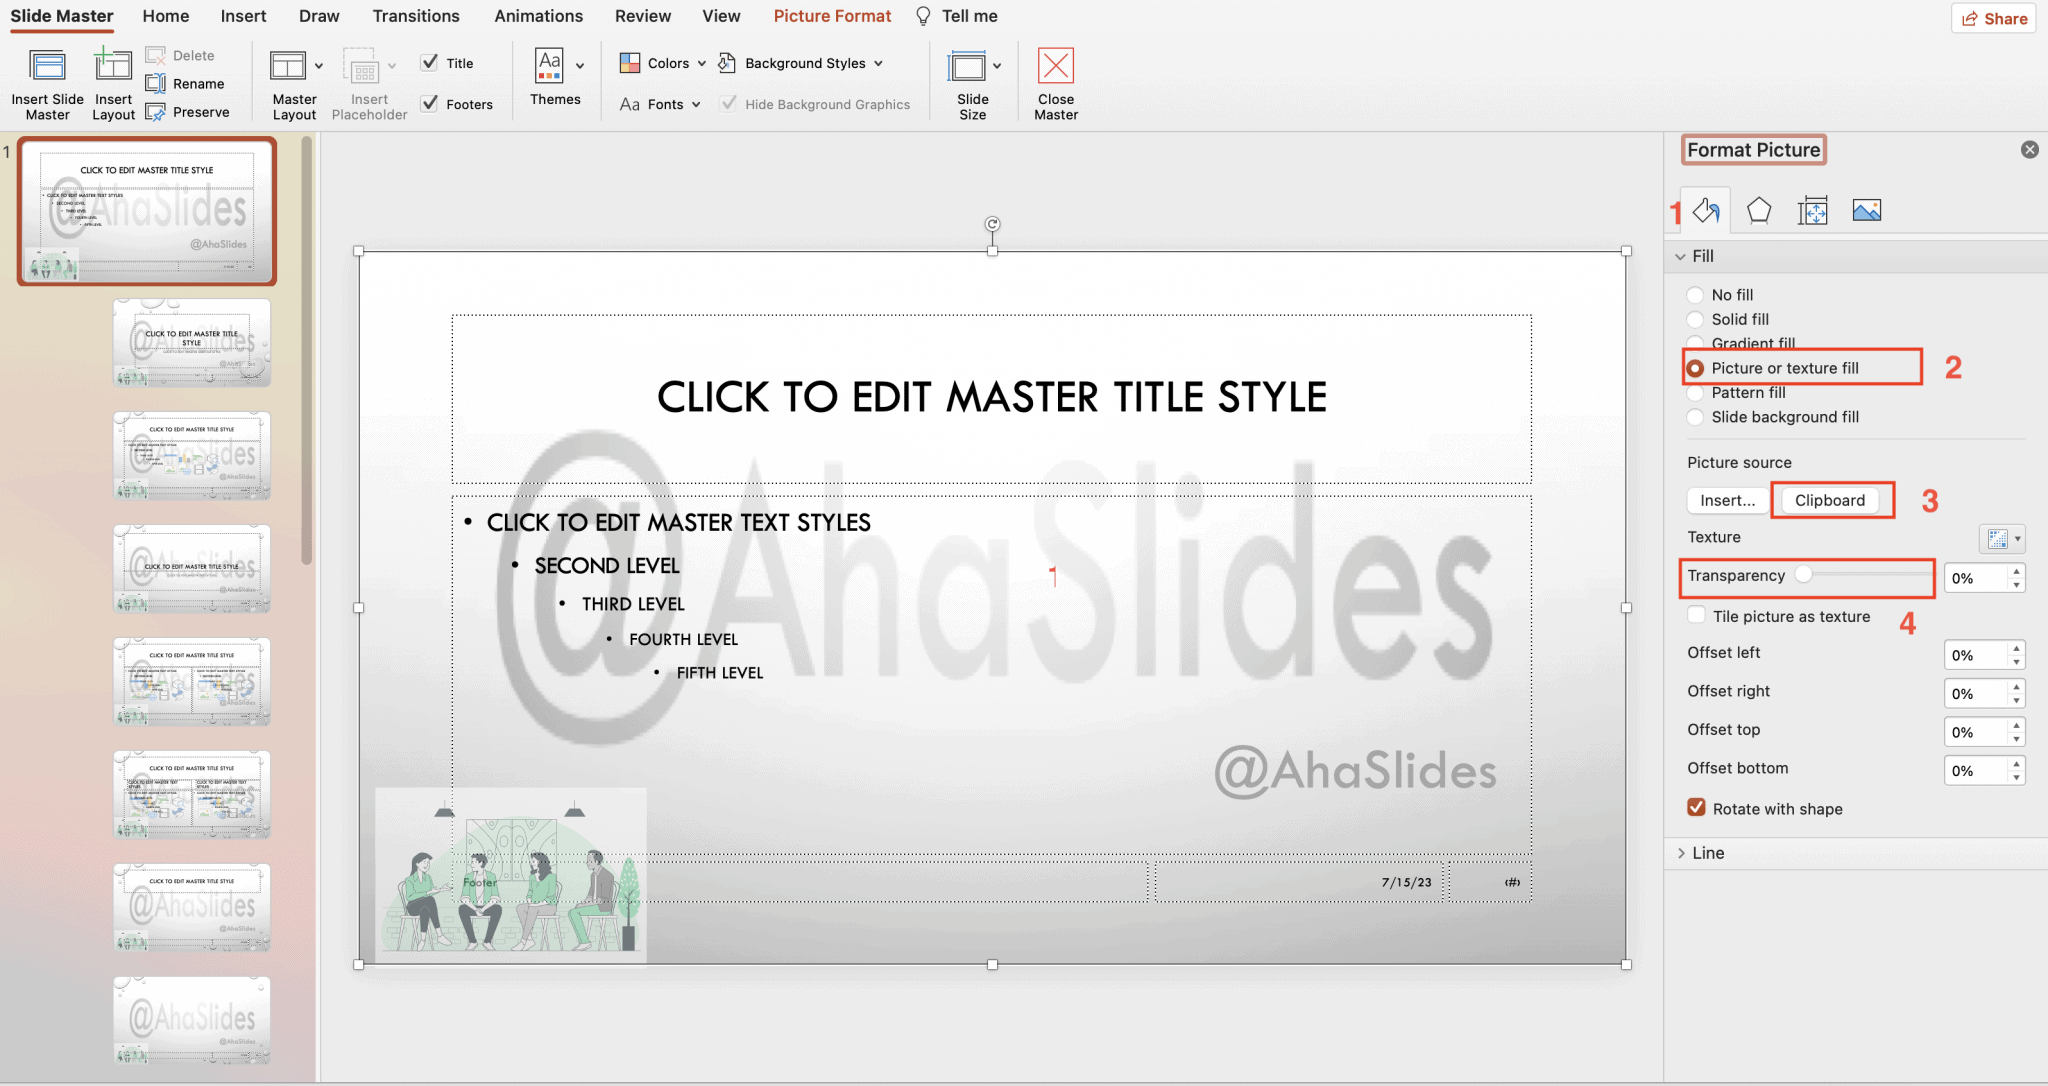The width and height of the screenshot is (2048, 1086).
Task: Click the Clipboard button under Picture source
Action: pos(1830,500)
